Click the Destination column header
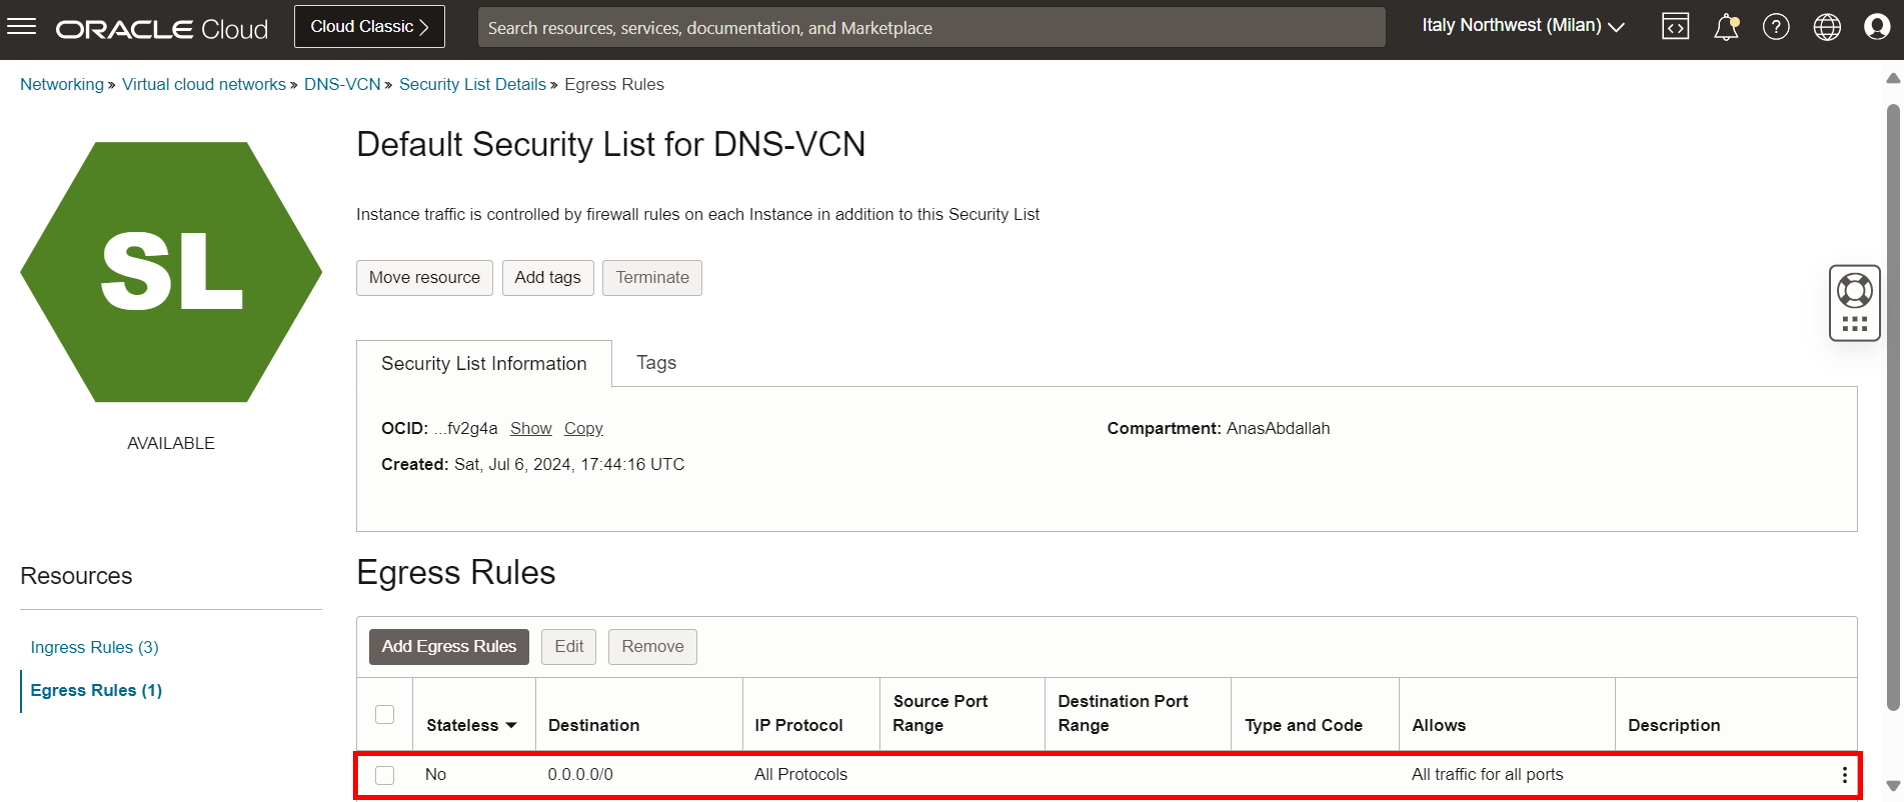The image size is (1904, 802). click(594, 725)
